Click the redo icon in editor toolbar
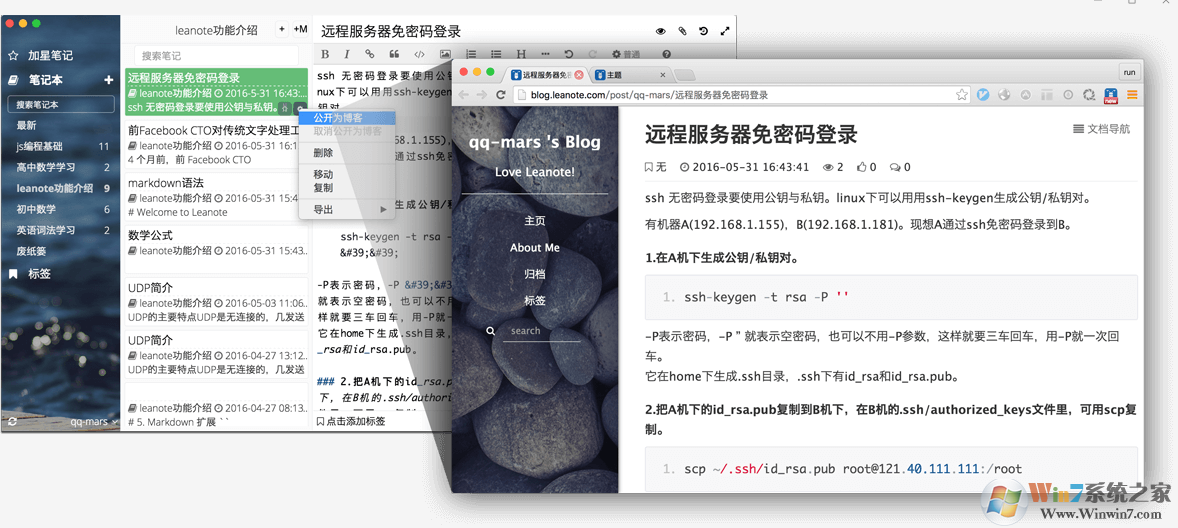 click(592, 54)
